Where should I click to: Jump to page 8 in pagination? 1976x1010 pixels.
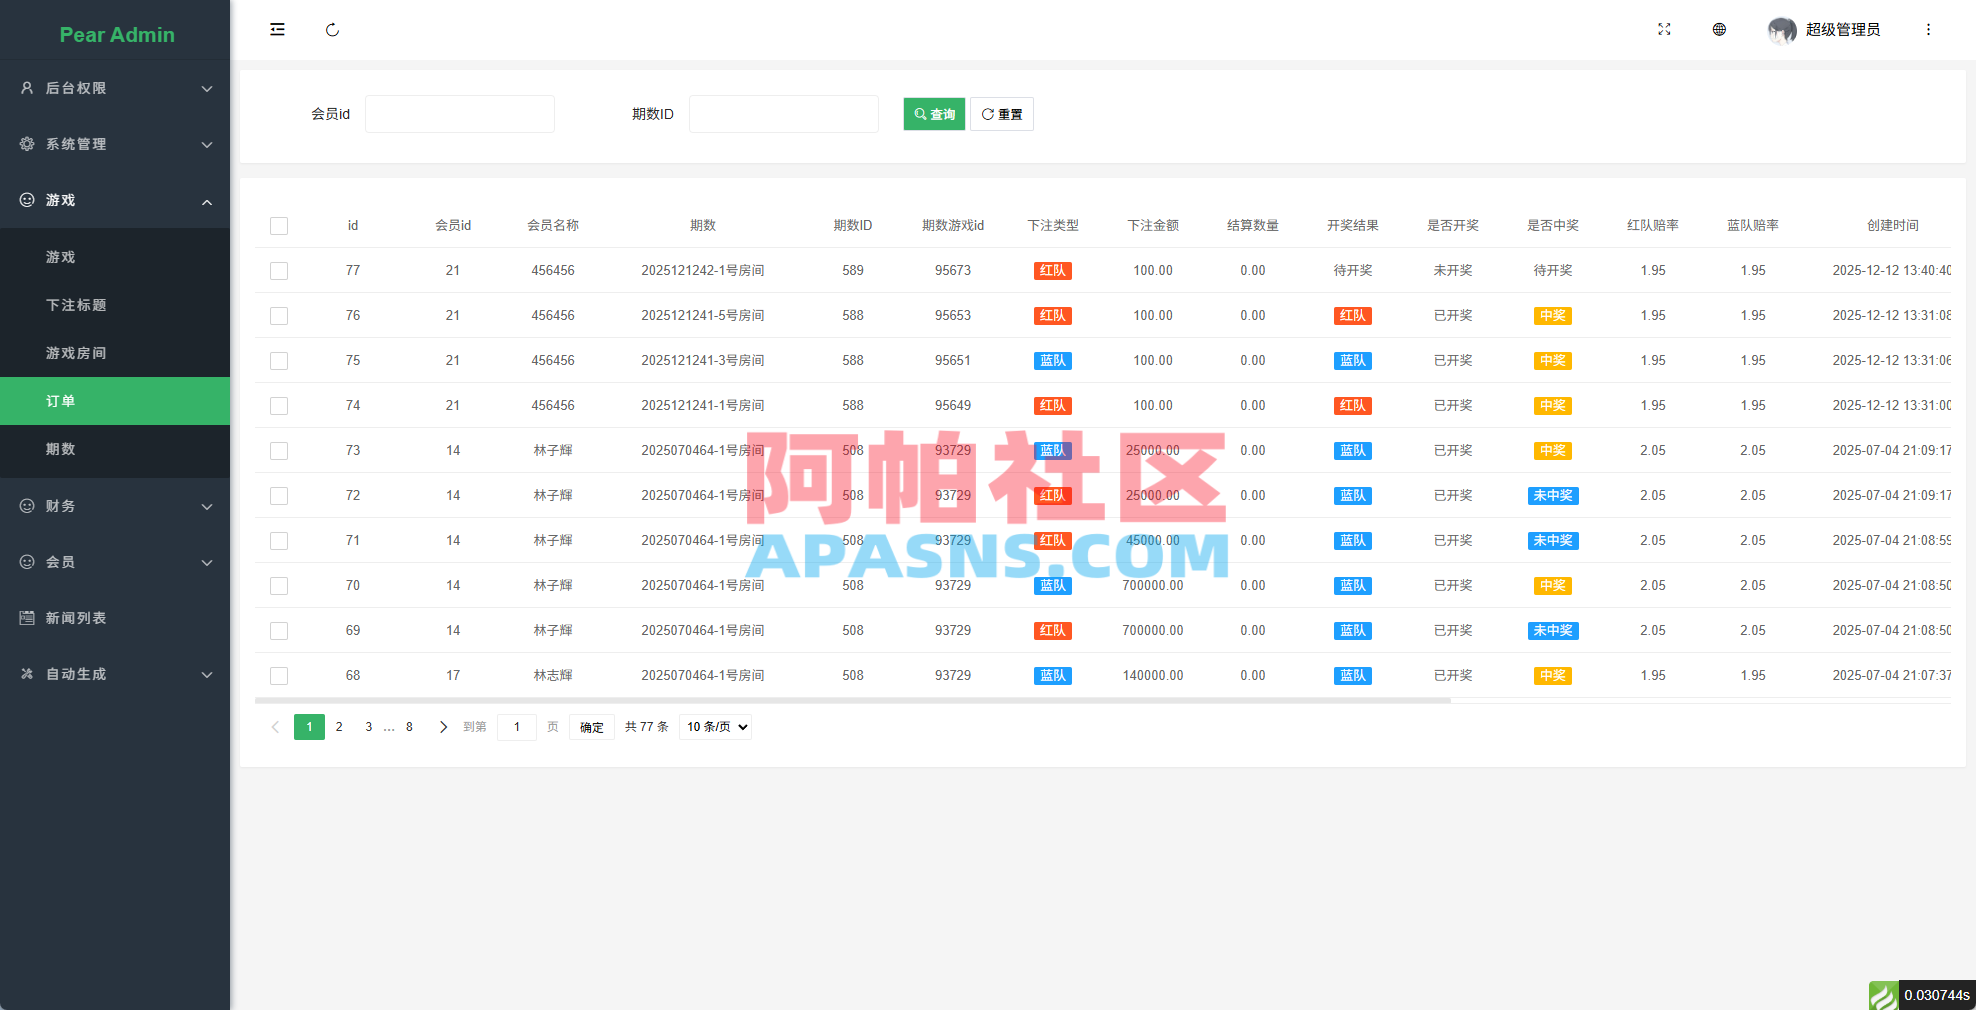[x=409, y=727]
